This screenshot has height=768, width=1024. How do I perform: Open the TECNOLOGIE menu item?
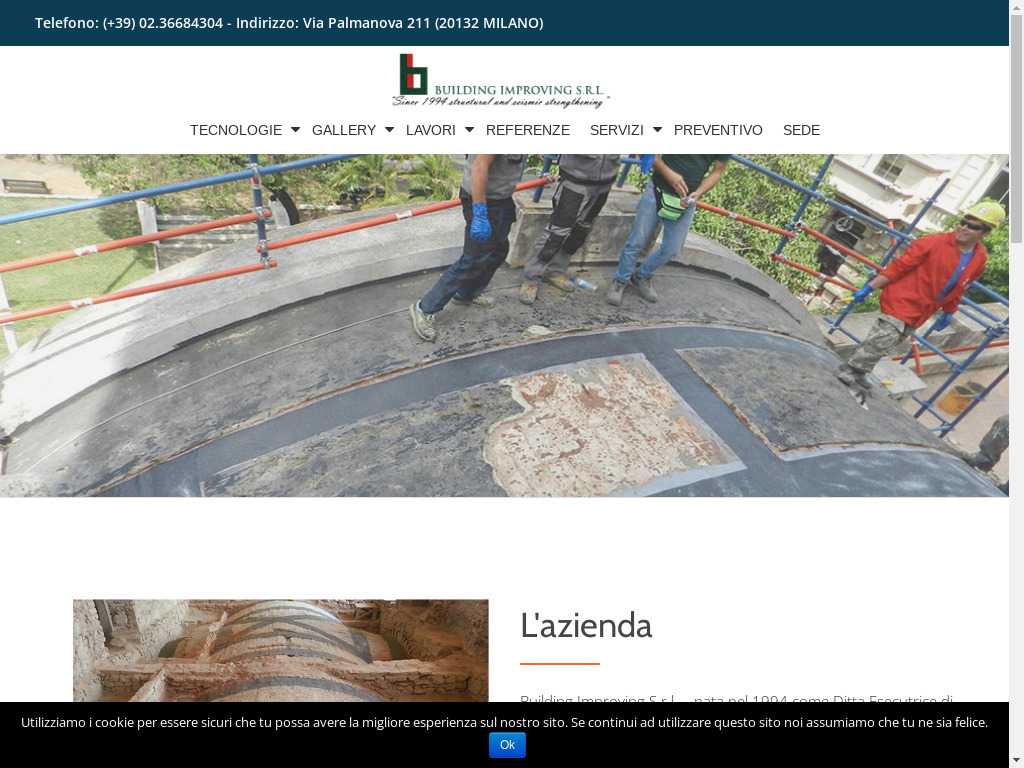(x=236, y=130)
